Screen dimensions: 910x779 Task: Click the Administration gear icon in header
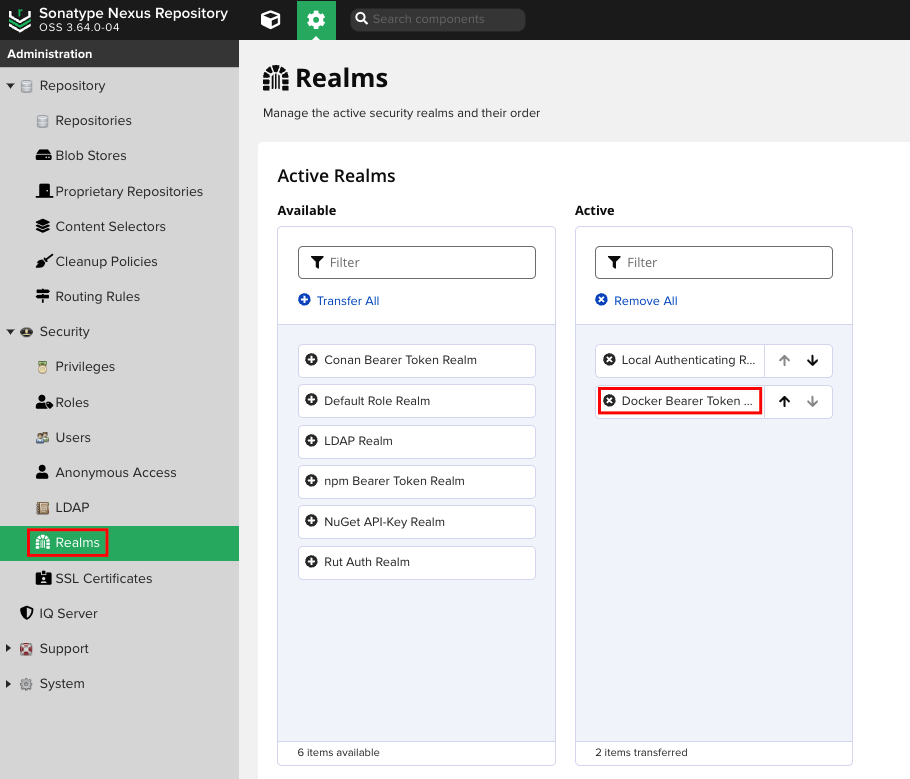[x=316, y=20]
